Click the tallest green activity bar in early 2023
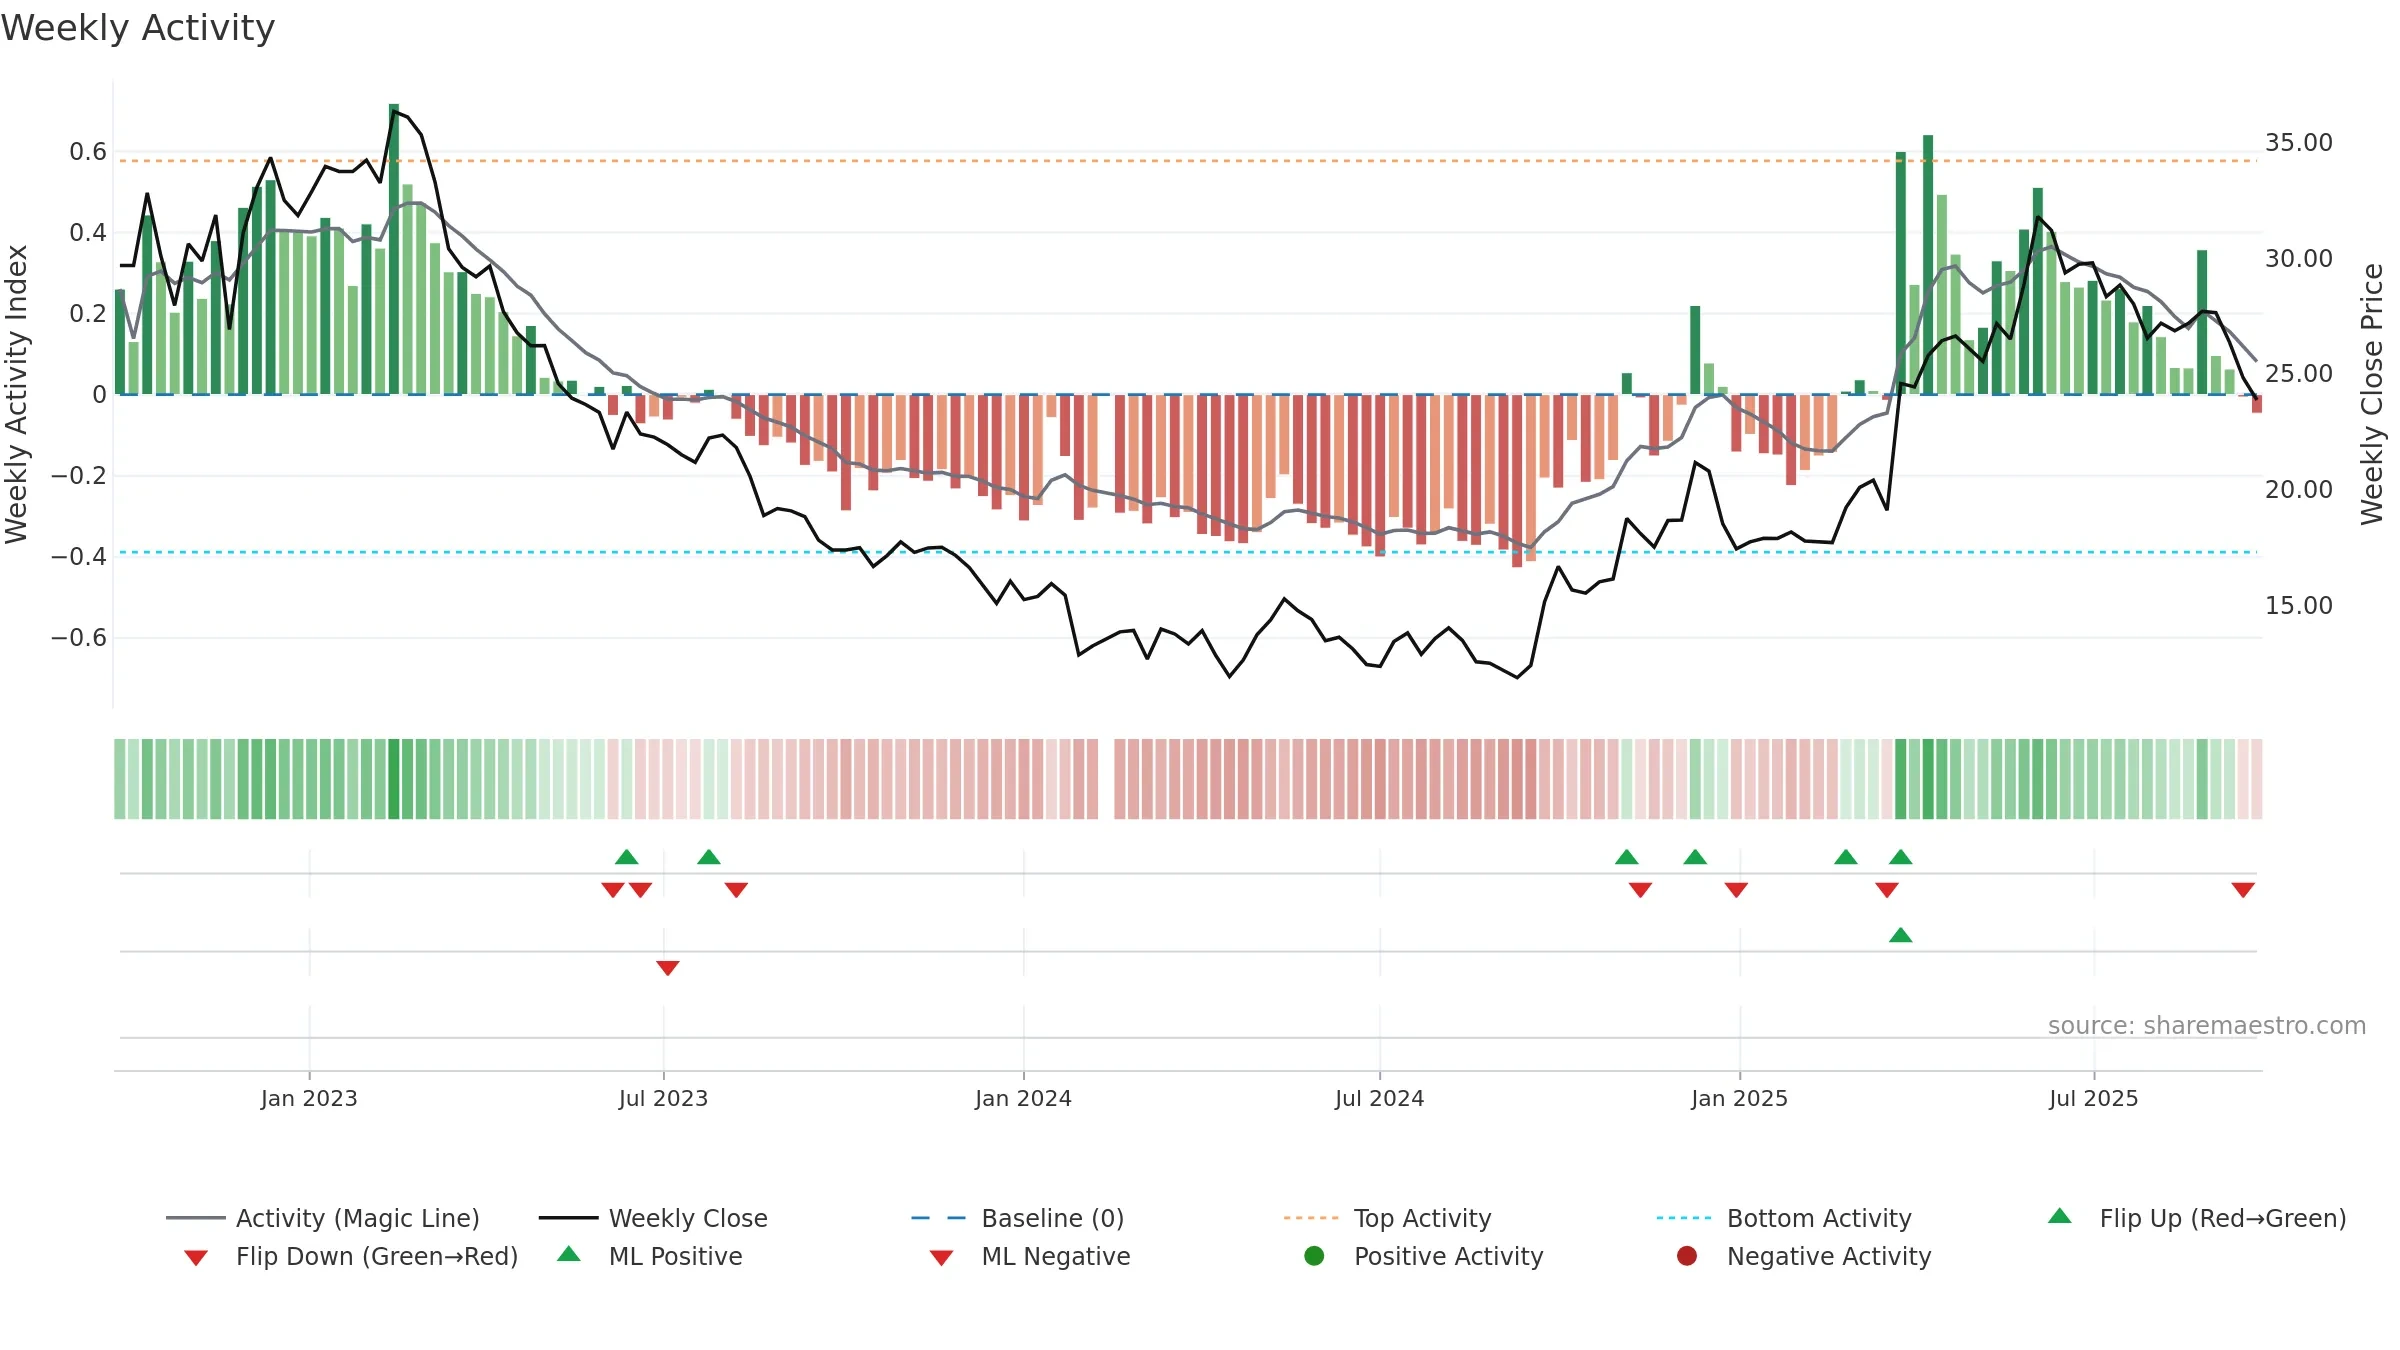 point(394,249)
